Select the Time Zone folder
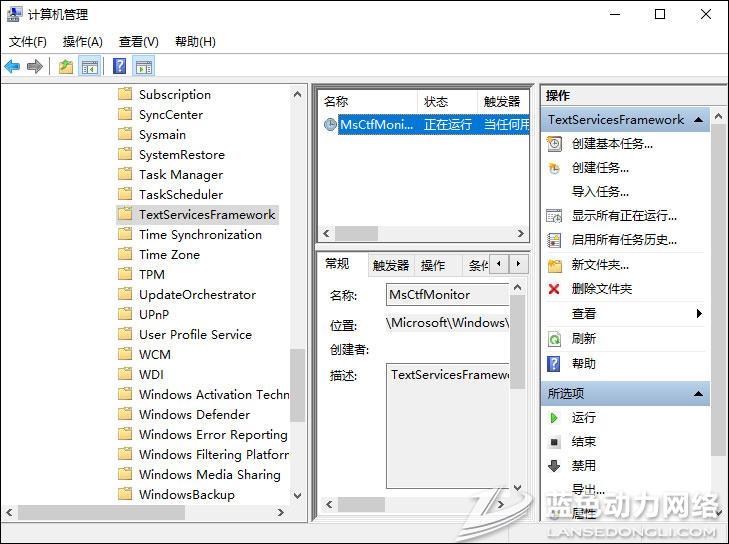 coord(169,255)
